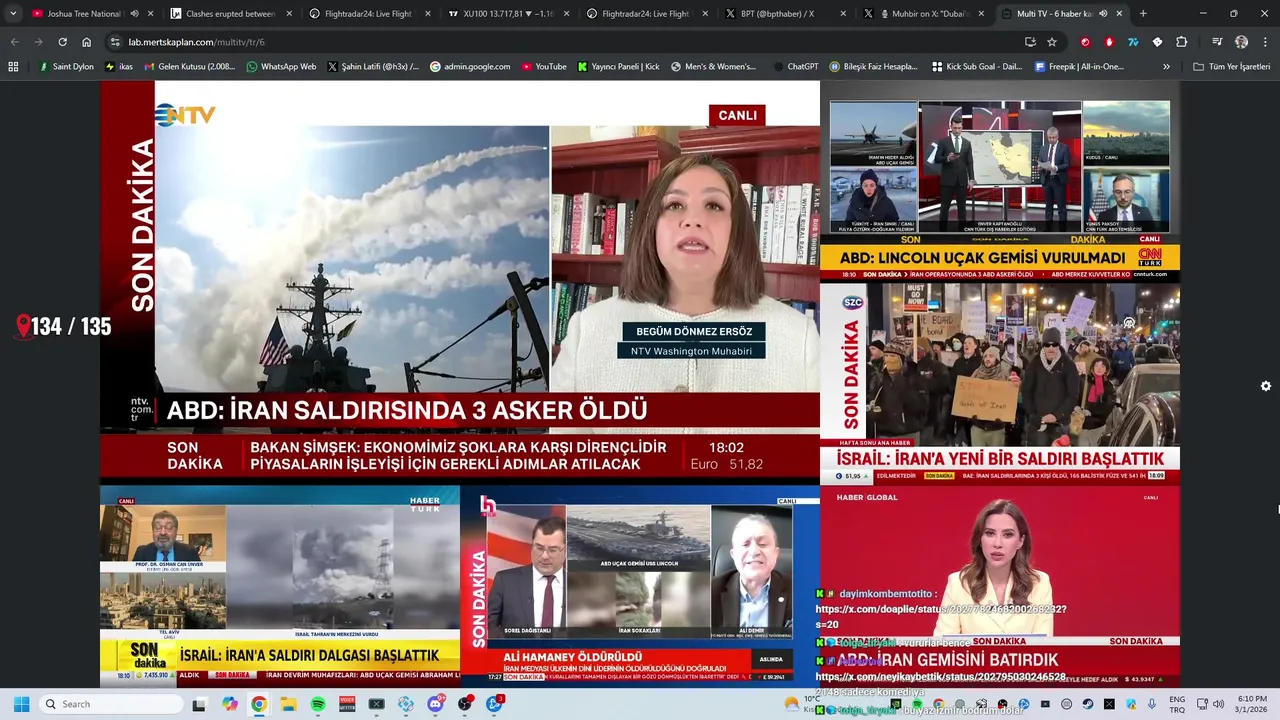Open Google Chrome taskbar icon

[x=259, y=704]
